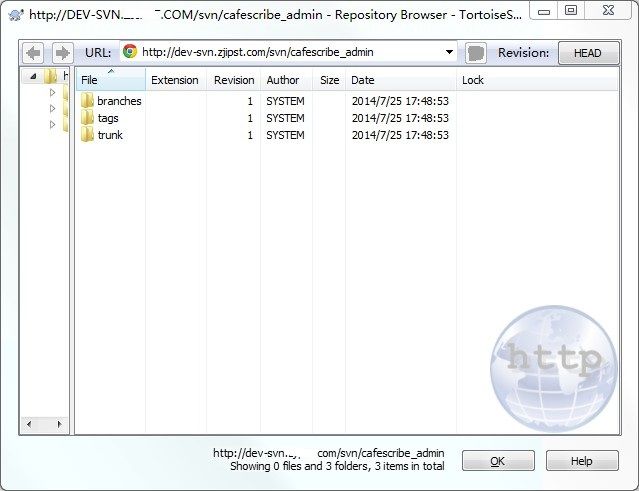Sort by the Lock column header
Screen dimensions: 639x491
[536, 80]
